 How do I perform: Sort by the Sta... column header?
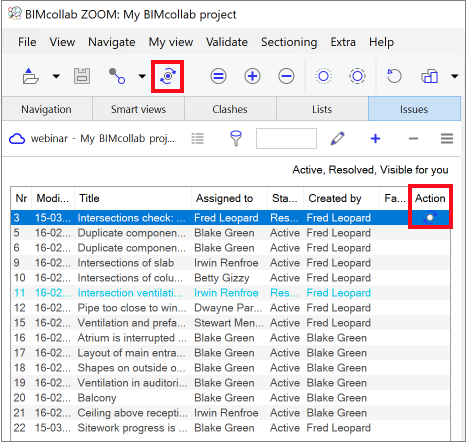tap(285, 198)
